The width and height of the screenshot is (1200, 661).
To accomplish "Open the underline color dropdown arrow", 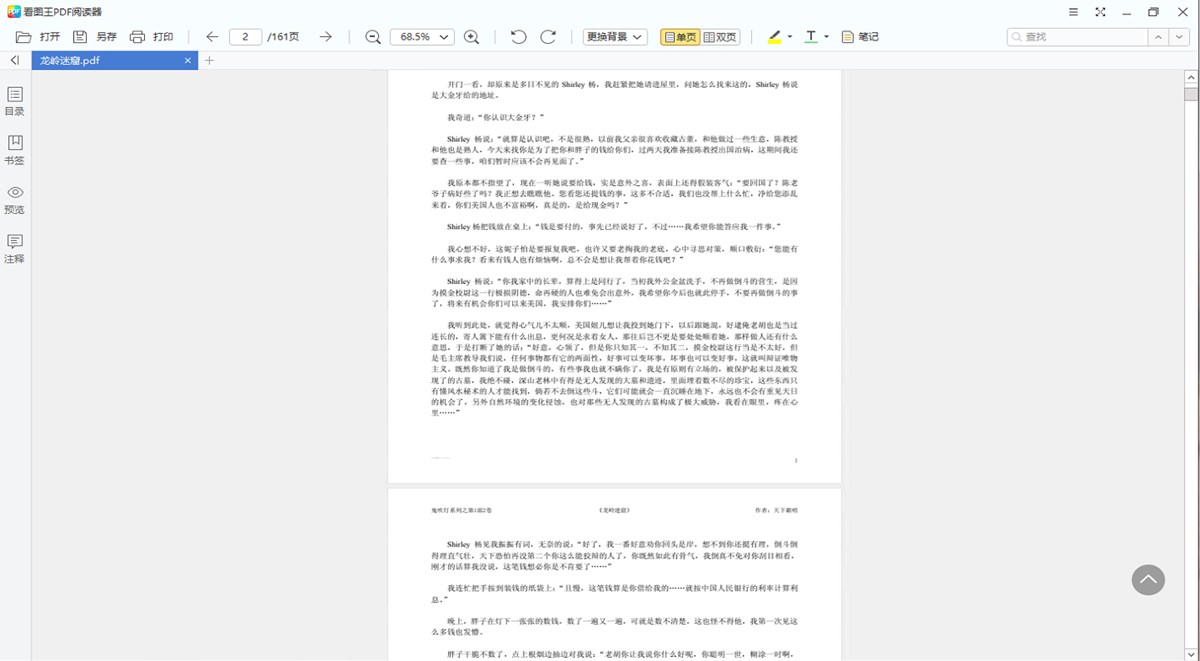I will pos(826,36).
